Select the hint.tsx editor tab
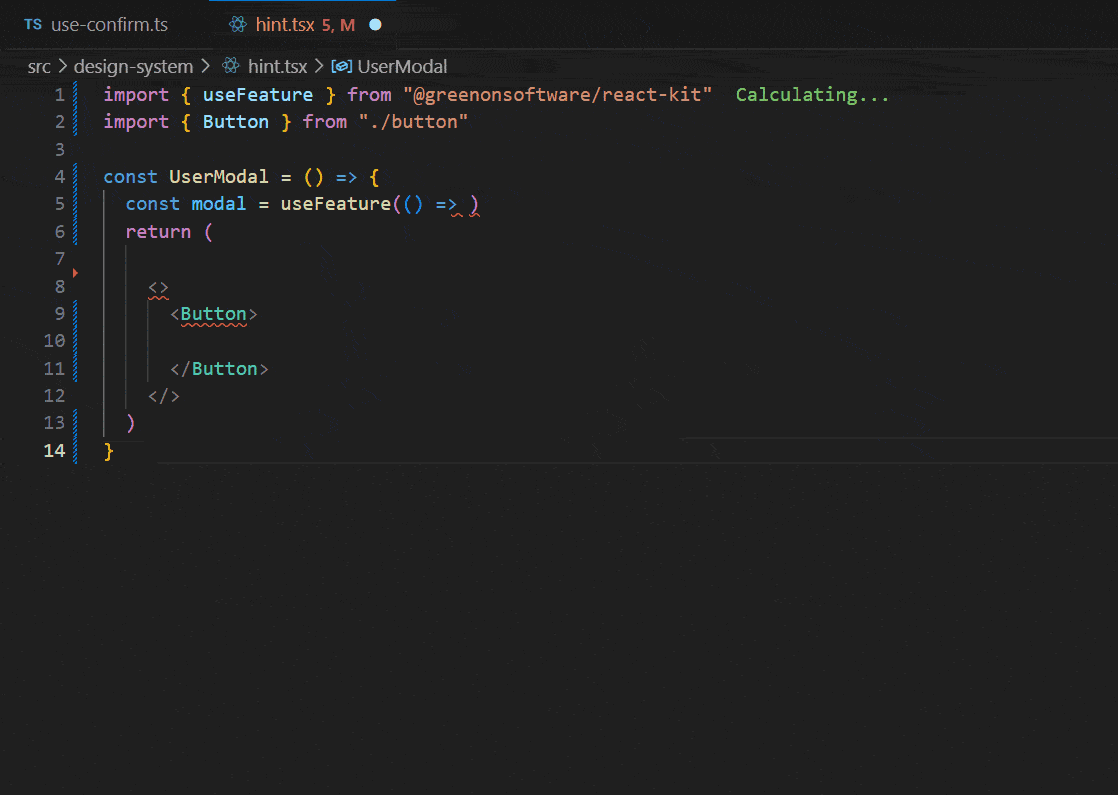The height and width of the screenshot is (795, 1118). click(304, 25)
